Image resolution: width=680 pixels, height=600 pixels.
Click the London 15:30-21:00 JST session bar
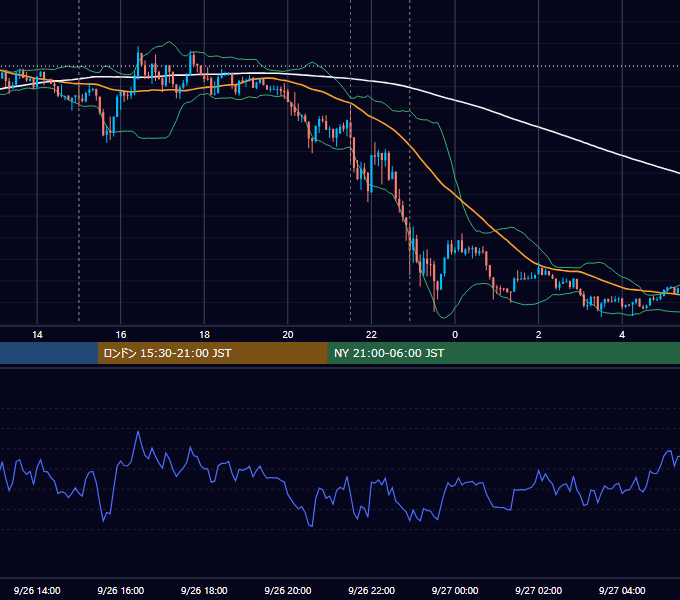click(x=212, y=353)
